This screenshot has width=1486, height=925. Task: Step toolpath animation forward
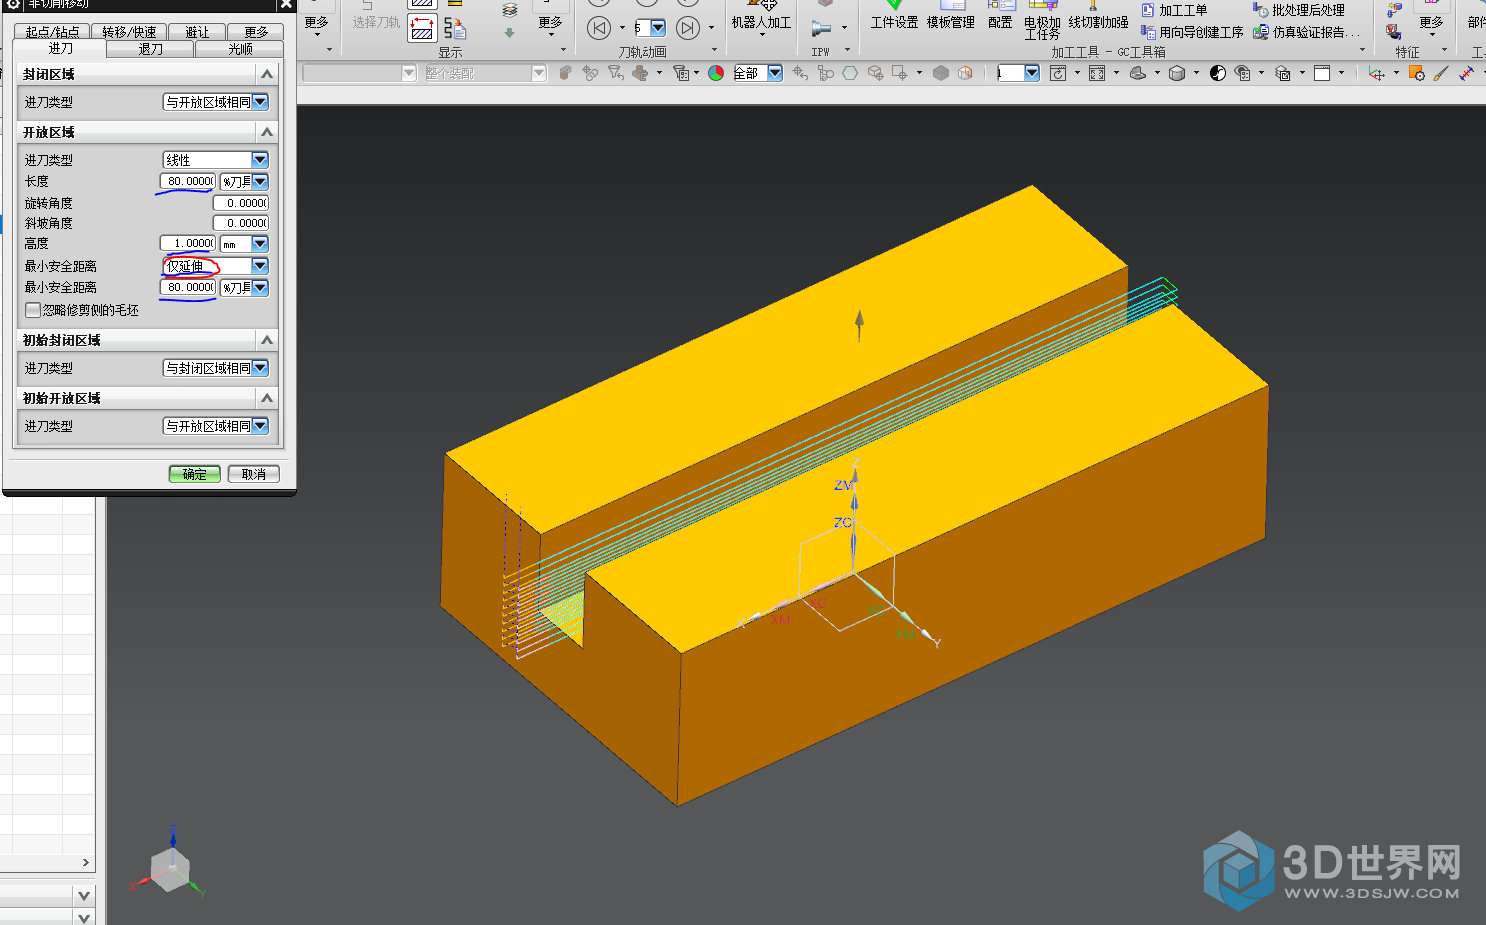pyautogui.click(x=688, y=28)
